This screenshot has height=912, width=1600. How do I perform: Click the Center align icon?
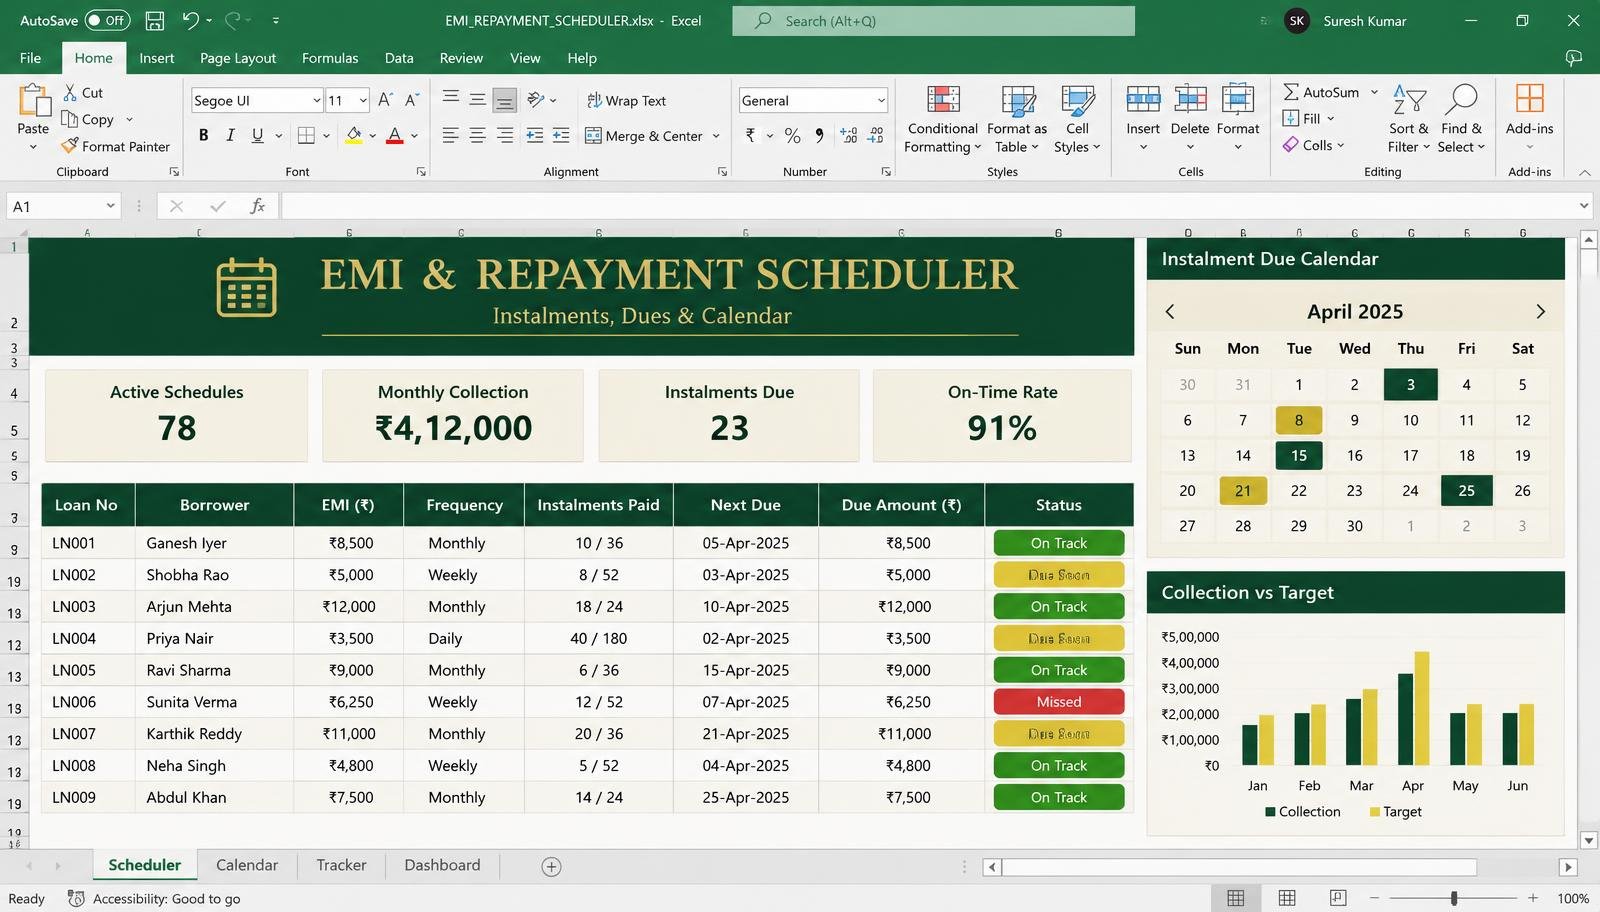(x=478, y=135)
